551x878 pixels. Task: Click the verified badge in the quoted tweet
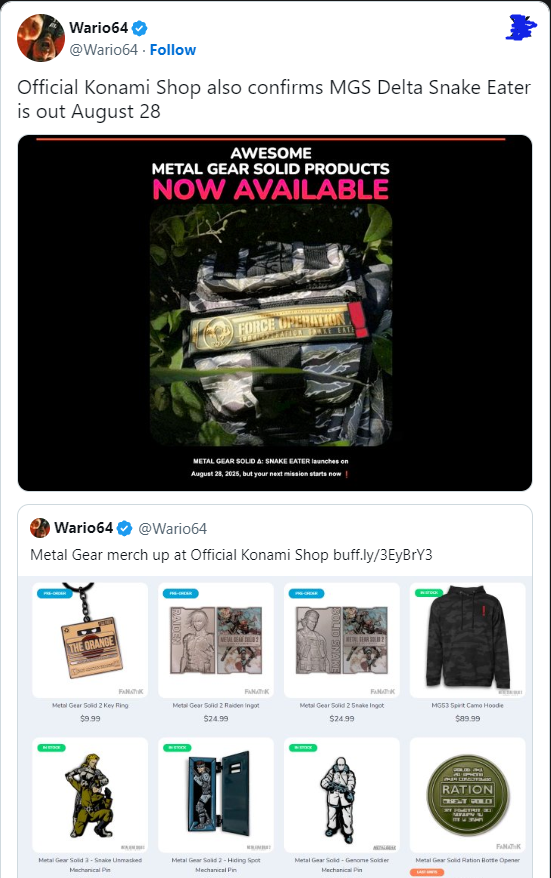click(125, 528)
